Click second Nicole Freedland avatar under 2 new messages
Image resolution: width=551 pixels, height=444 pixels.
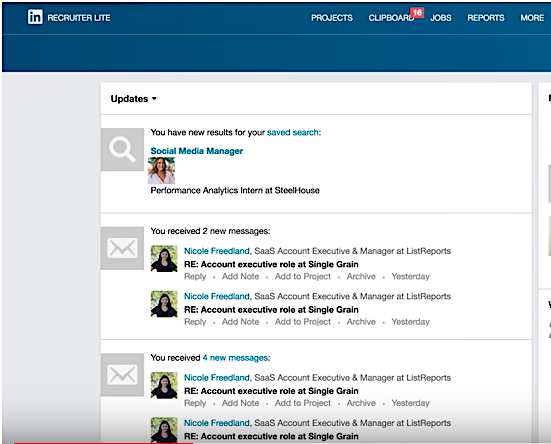(x=164, y=304)
